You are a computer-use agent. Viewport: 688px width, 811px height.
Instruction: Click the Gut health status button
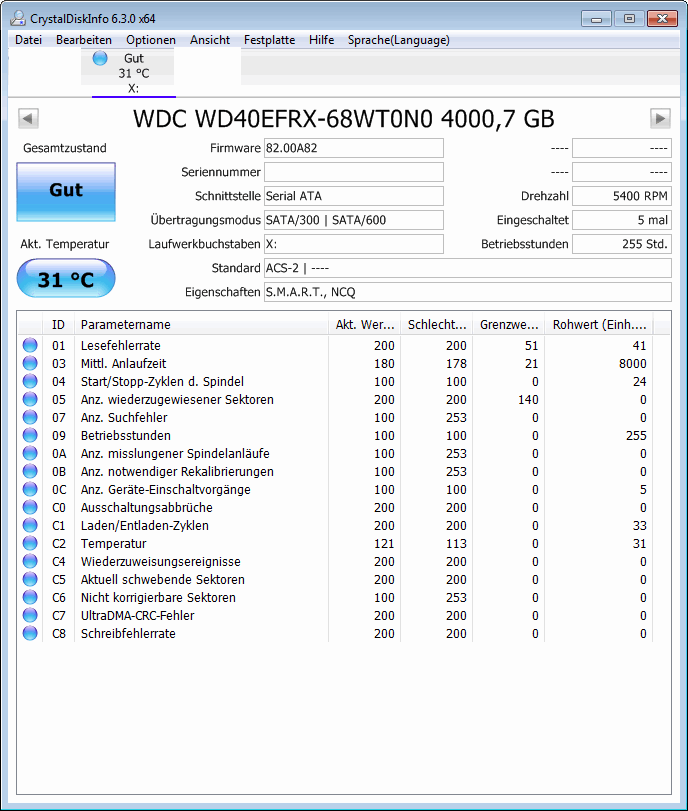point(66,192)
